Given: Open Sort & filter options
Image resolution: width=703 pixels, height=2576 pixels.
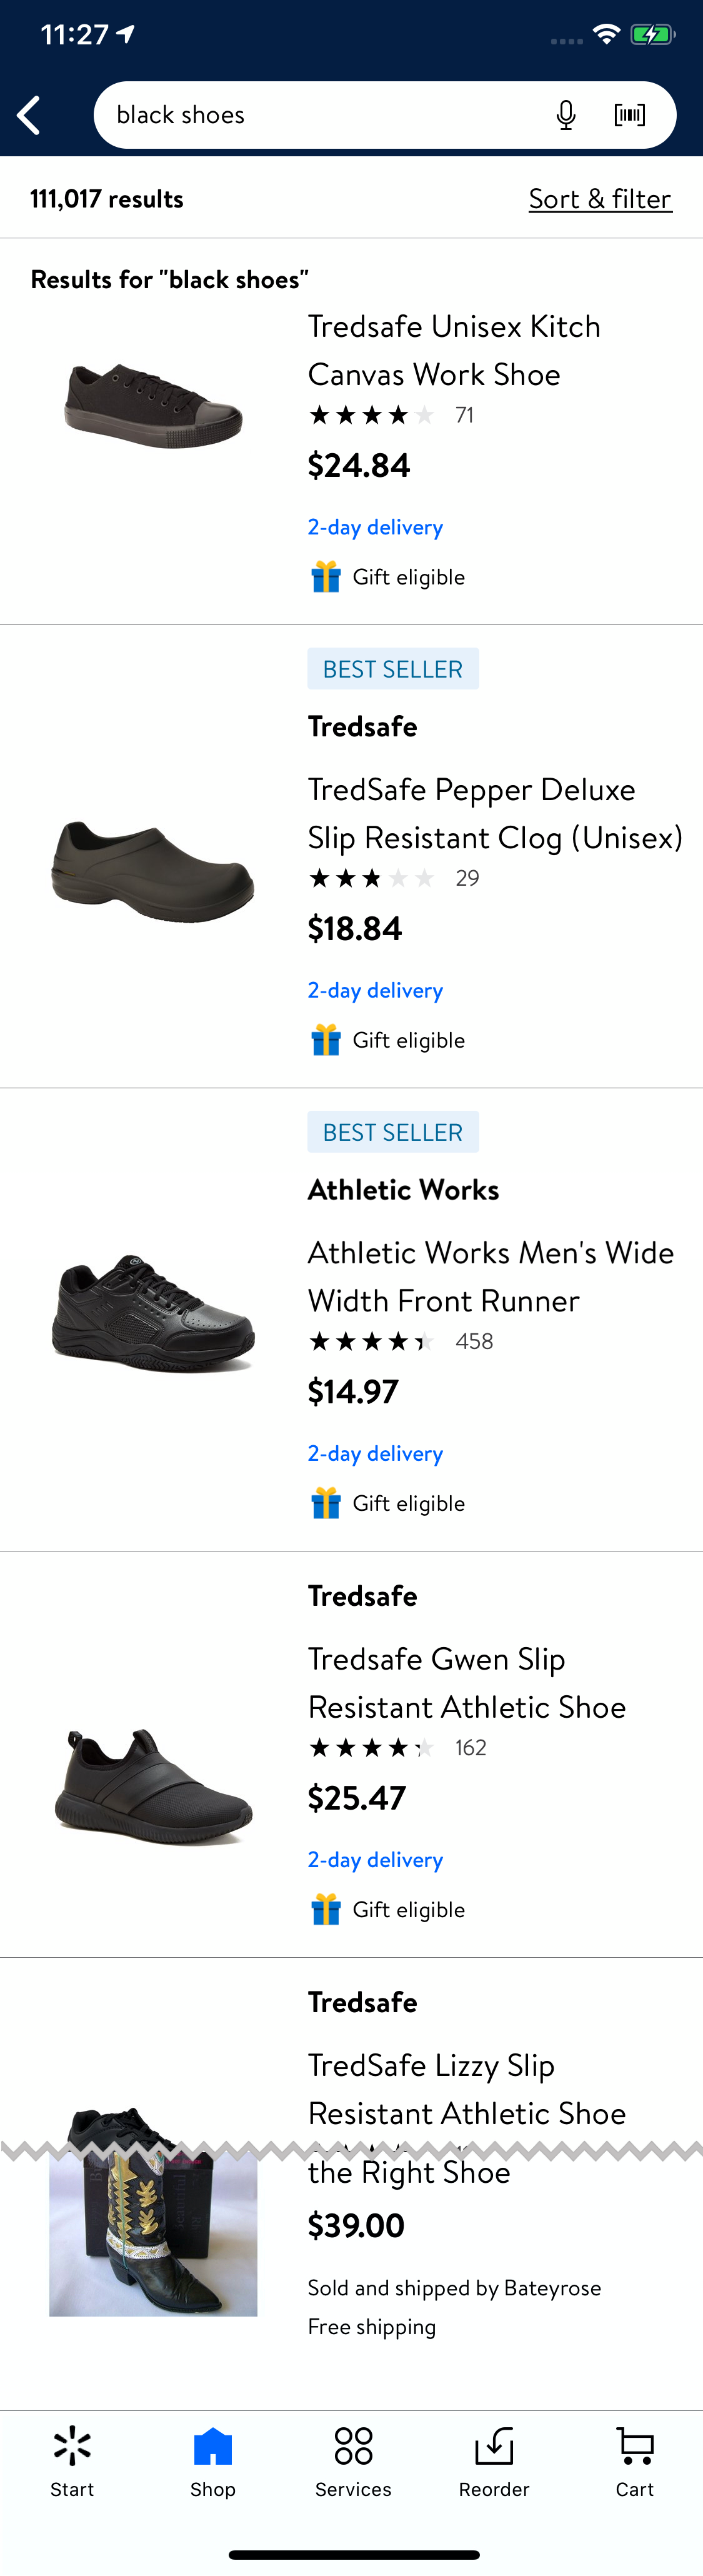Looking at the screenshot, I should coord(599,198).
